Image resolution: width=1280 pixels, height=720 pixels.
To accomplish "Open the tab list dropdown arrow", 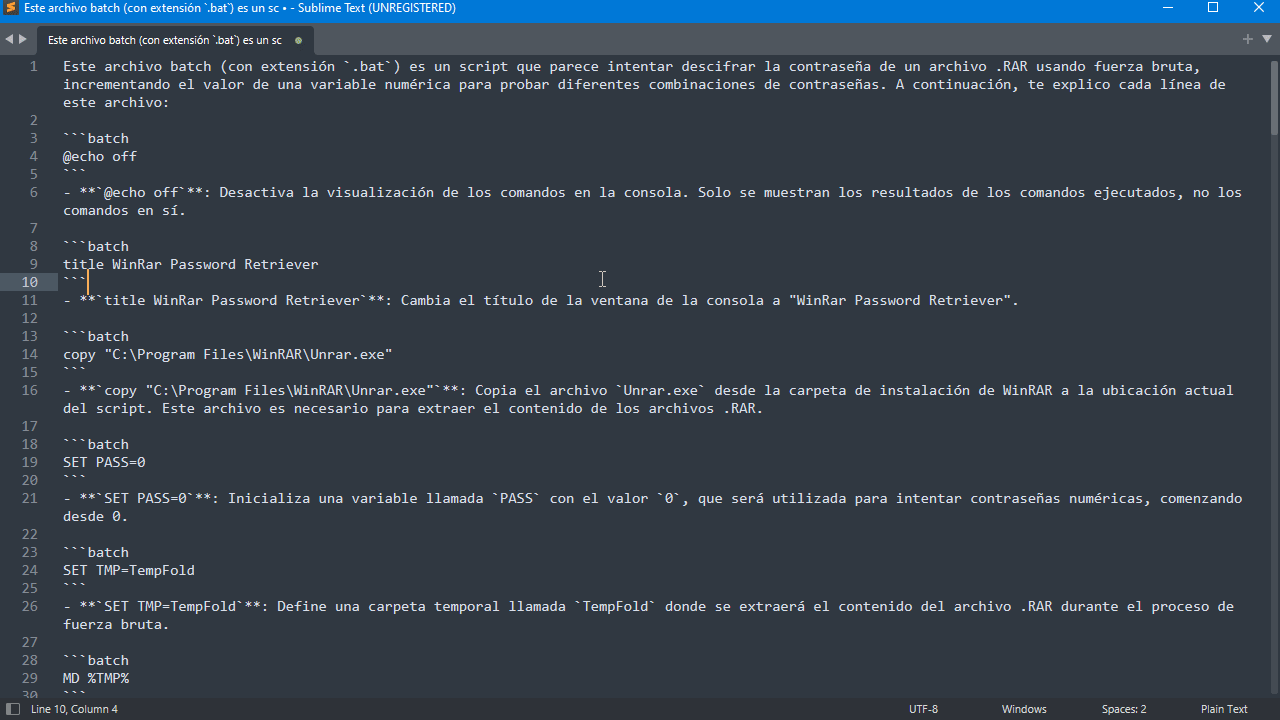I will click(x=1265, y=39).
